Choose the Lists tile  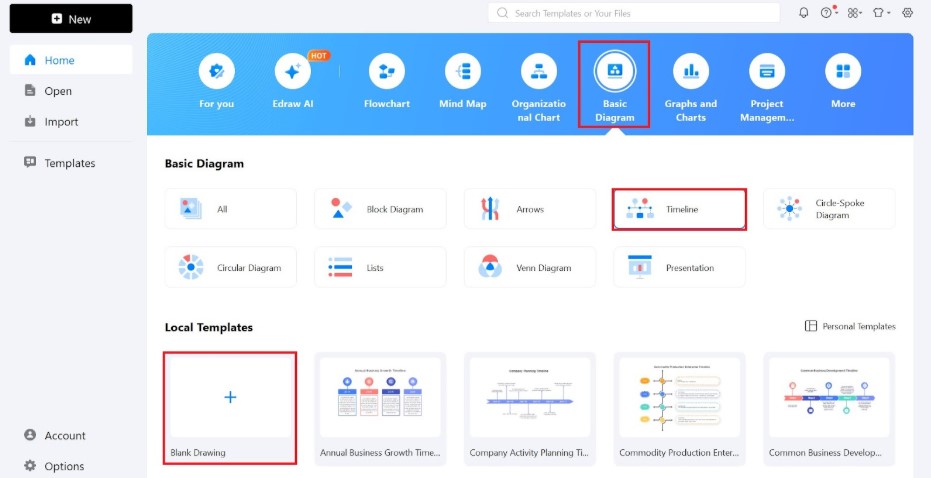[380, 267]
